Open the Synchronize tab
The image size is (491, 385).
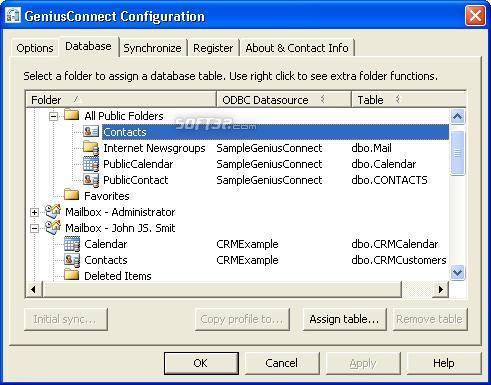(152, 48)
